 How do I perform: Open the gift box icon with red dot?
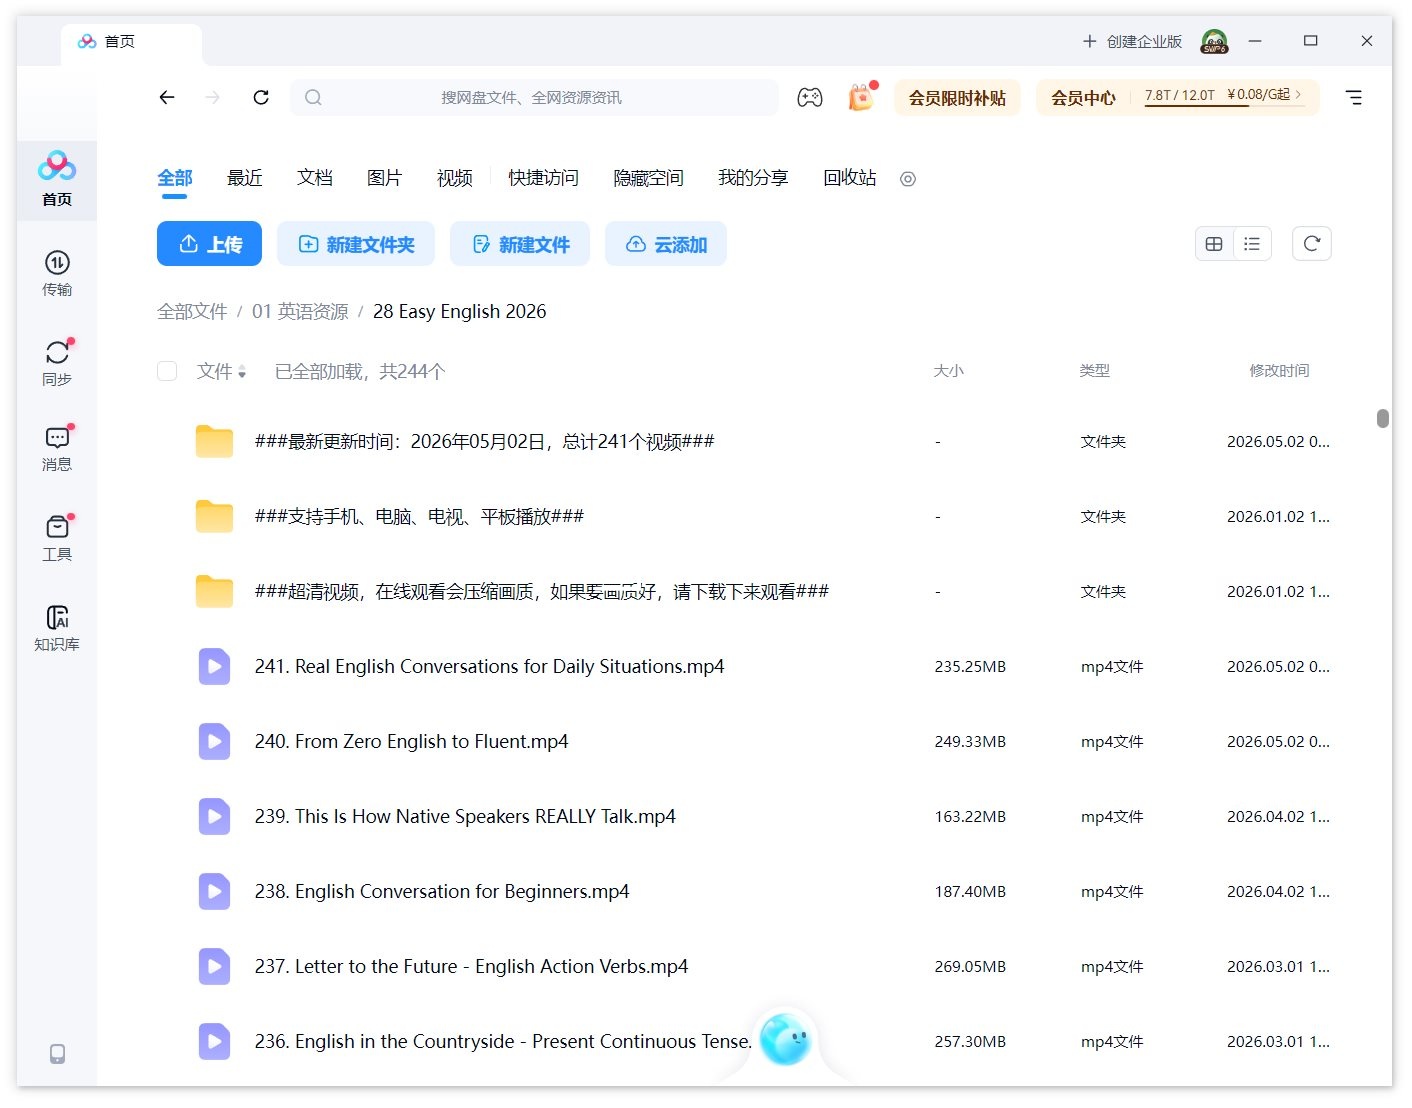pos(861,97)
